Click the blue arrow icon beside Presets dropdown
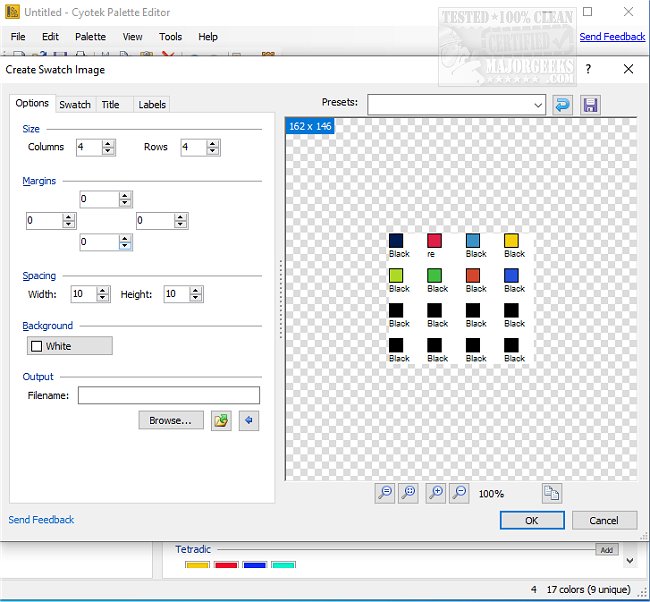The height and width of the screenshot is (602, 650). click(x=563, y=105)
